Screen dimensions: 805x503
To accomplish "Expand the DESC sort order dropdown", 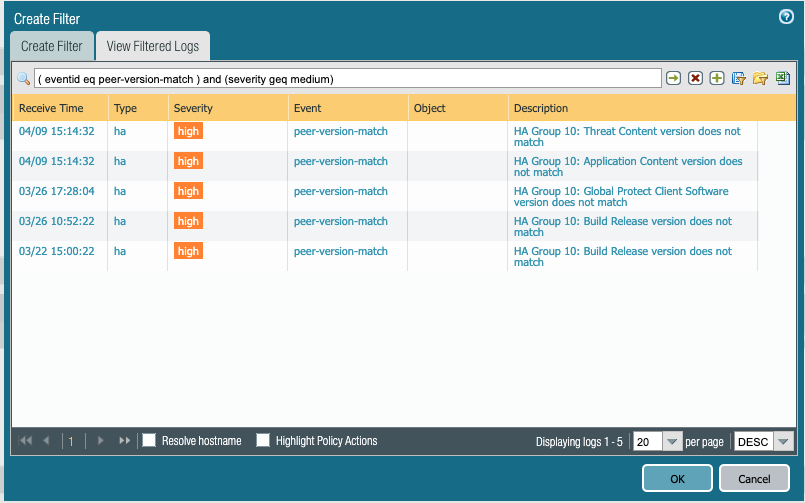I will (783, 442).
